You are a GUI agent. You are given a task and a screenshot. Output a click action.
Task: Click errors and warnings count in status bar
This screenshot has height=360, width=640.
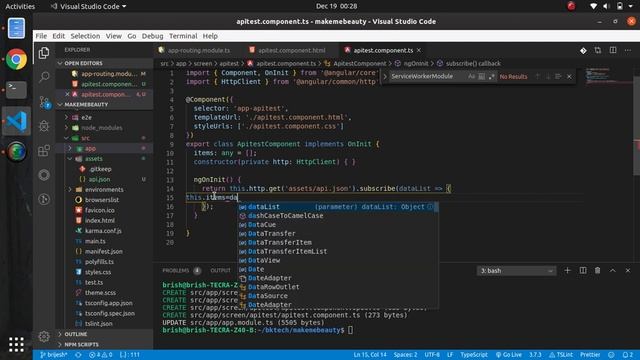100,355
